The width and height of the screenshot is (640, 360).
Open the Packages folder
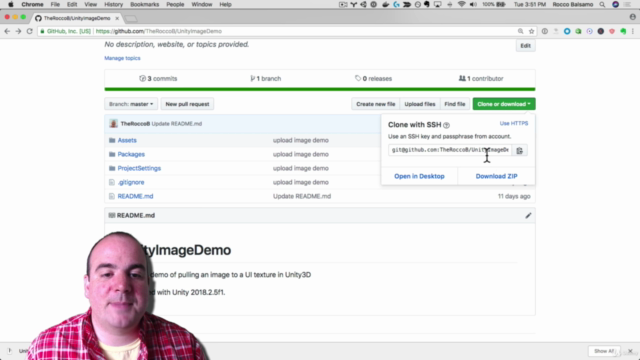pos(131,154)
